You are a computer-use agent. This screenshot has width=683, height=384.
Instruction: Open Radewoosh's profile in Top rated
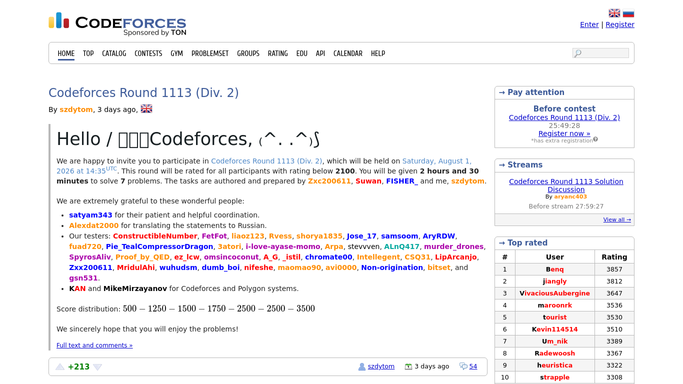tap(555, 353)
